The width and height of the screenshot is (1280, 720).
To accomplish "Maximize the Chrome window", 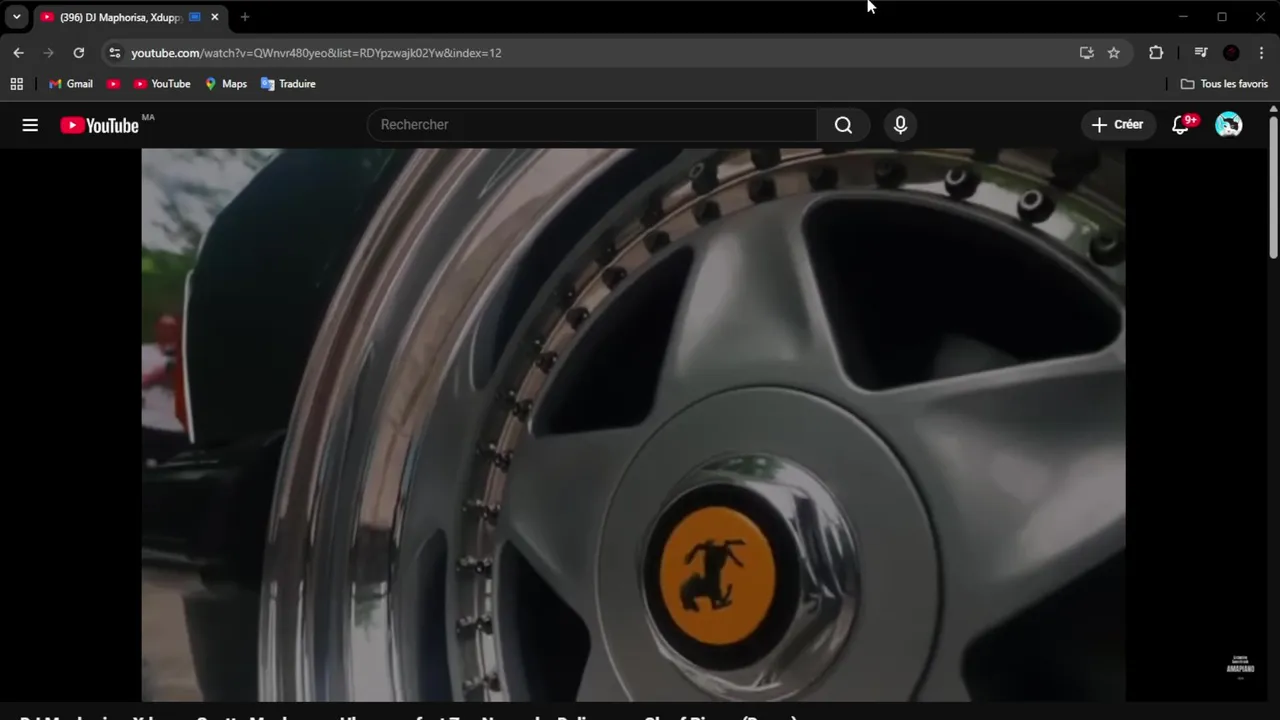I will (x=1222, y=17).
